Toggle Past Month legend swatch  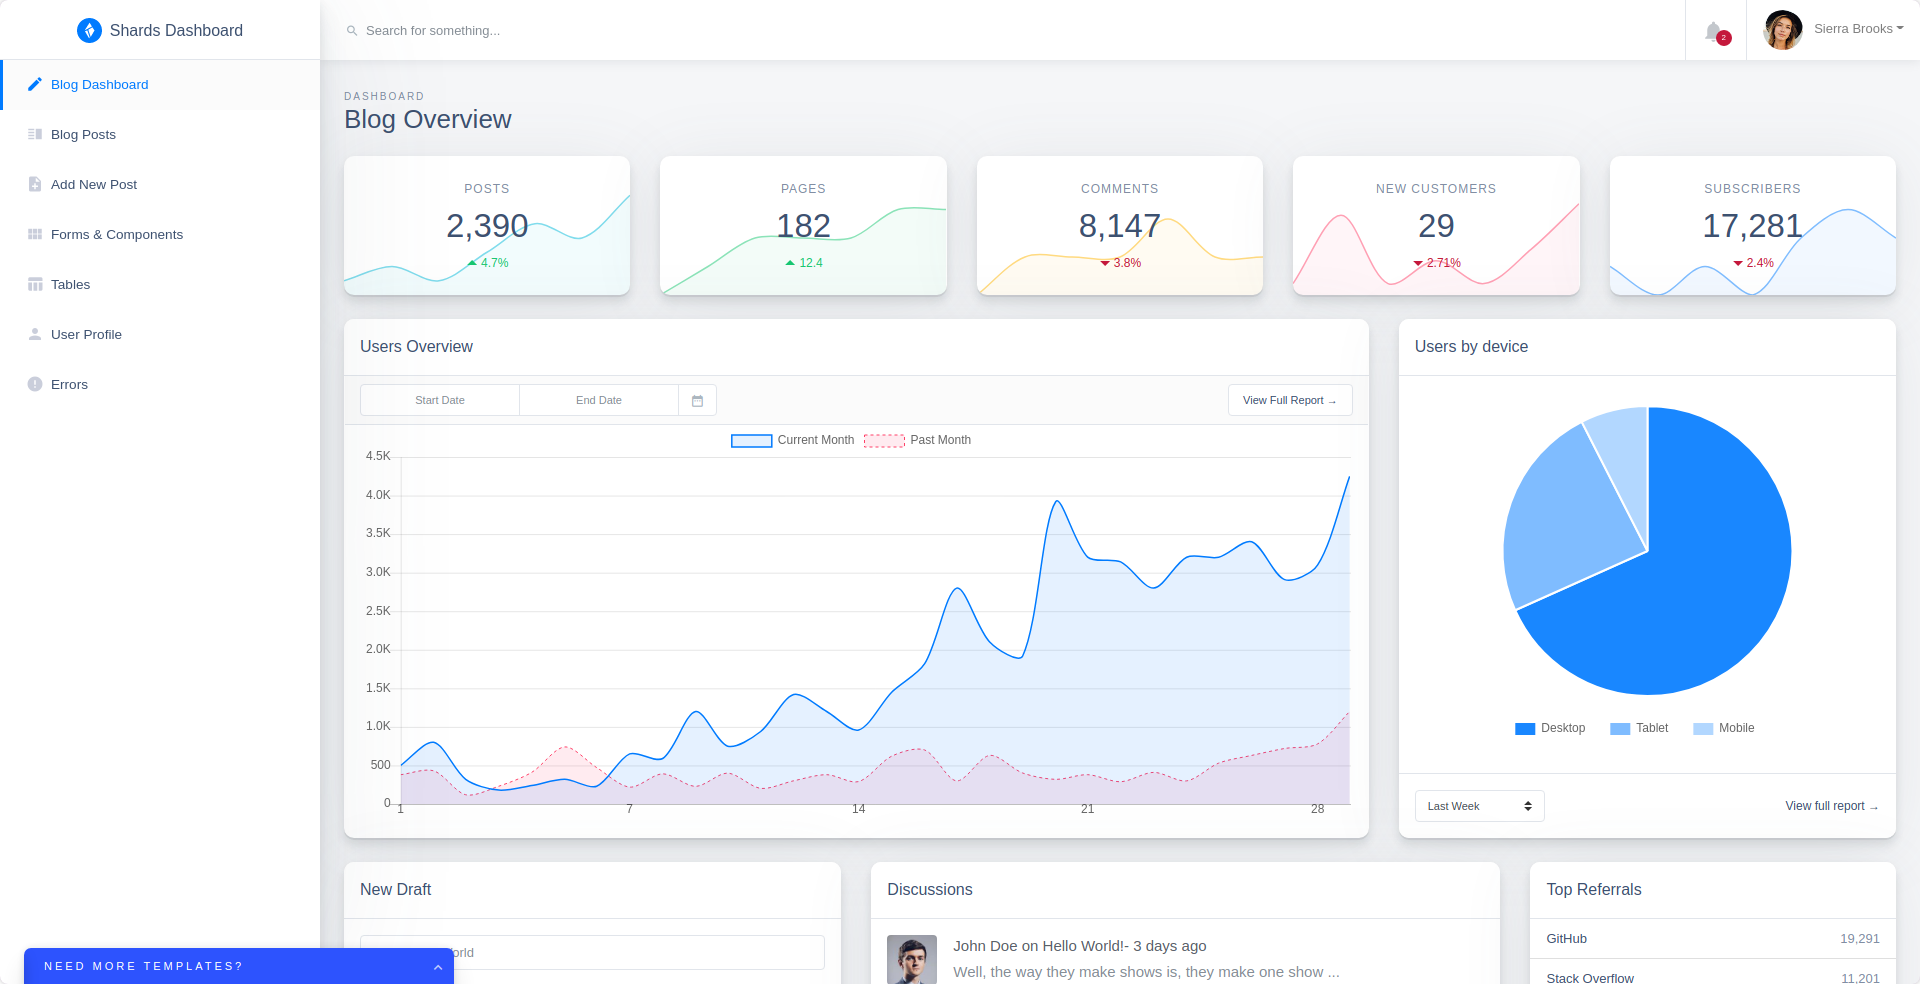tap(884, 440)
